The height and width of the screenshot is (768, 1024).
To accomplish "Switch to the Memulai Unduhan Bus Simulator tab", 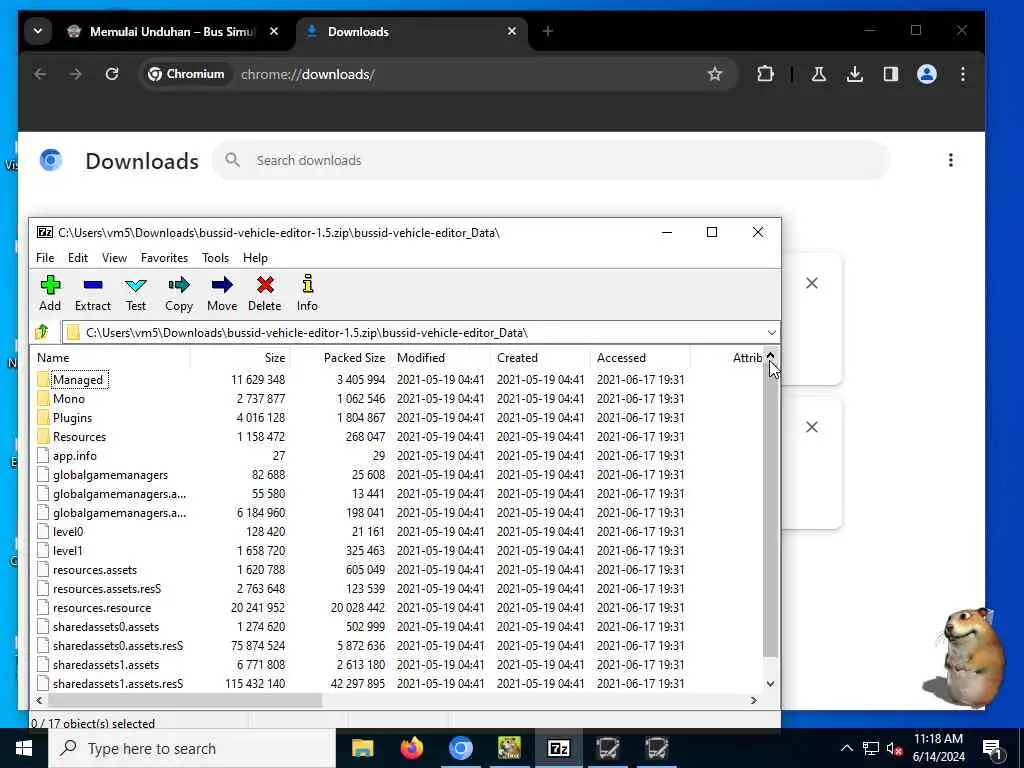I will click(173, 31).
